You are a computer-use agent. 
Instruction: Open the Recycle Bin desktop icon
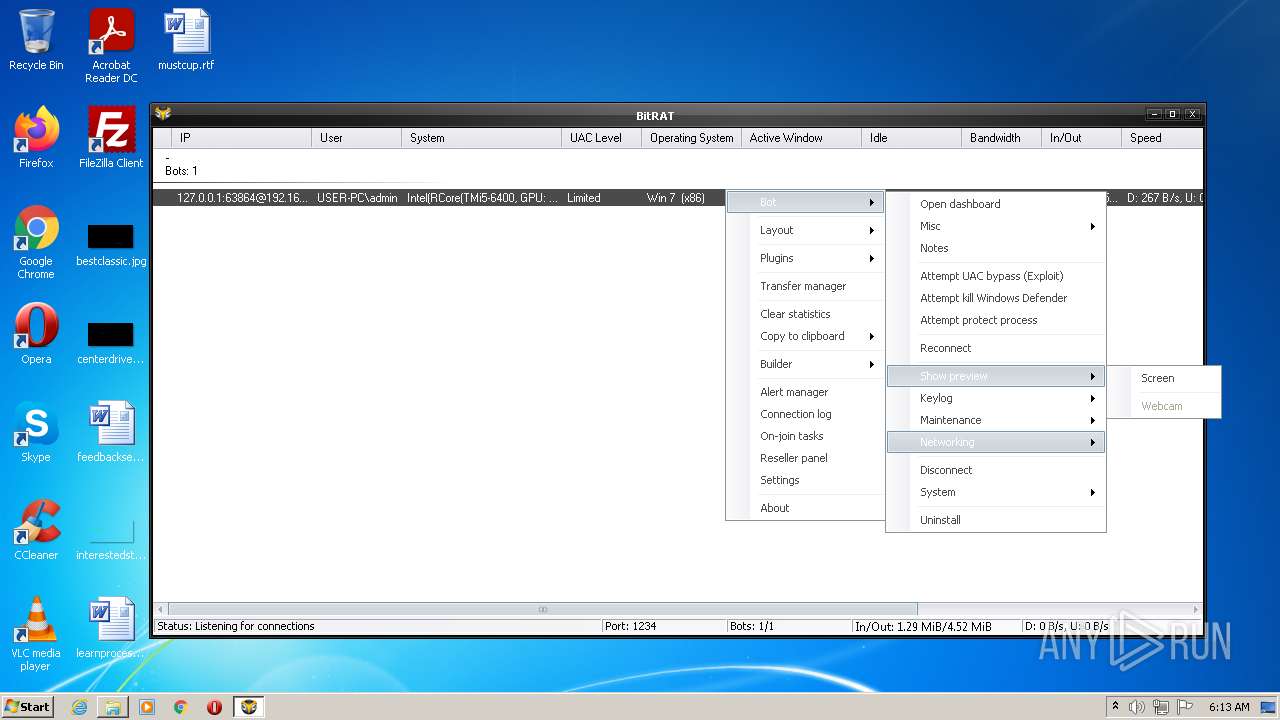tap(36, 40)
